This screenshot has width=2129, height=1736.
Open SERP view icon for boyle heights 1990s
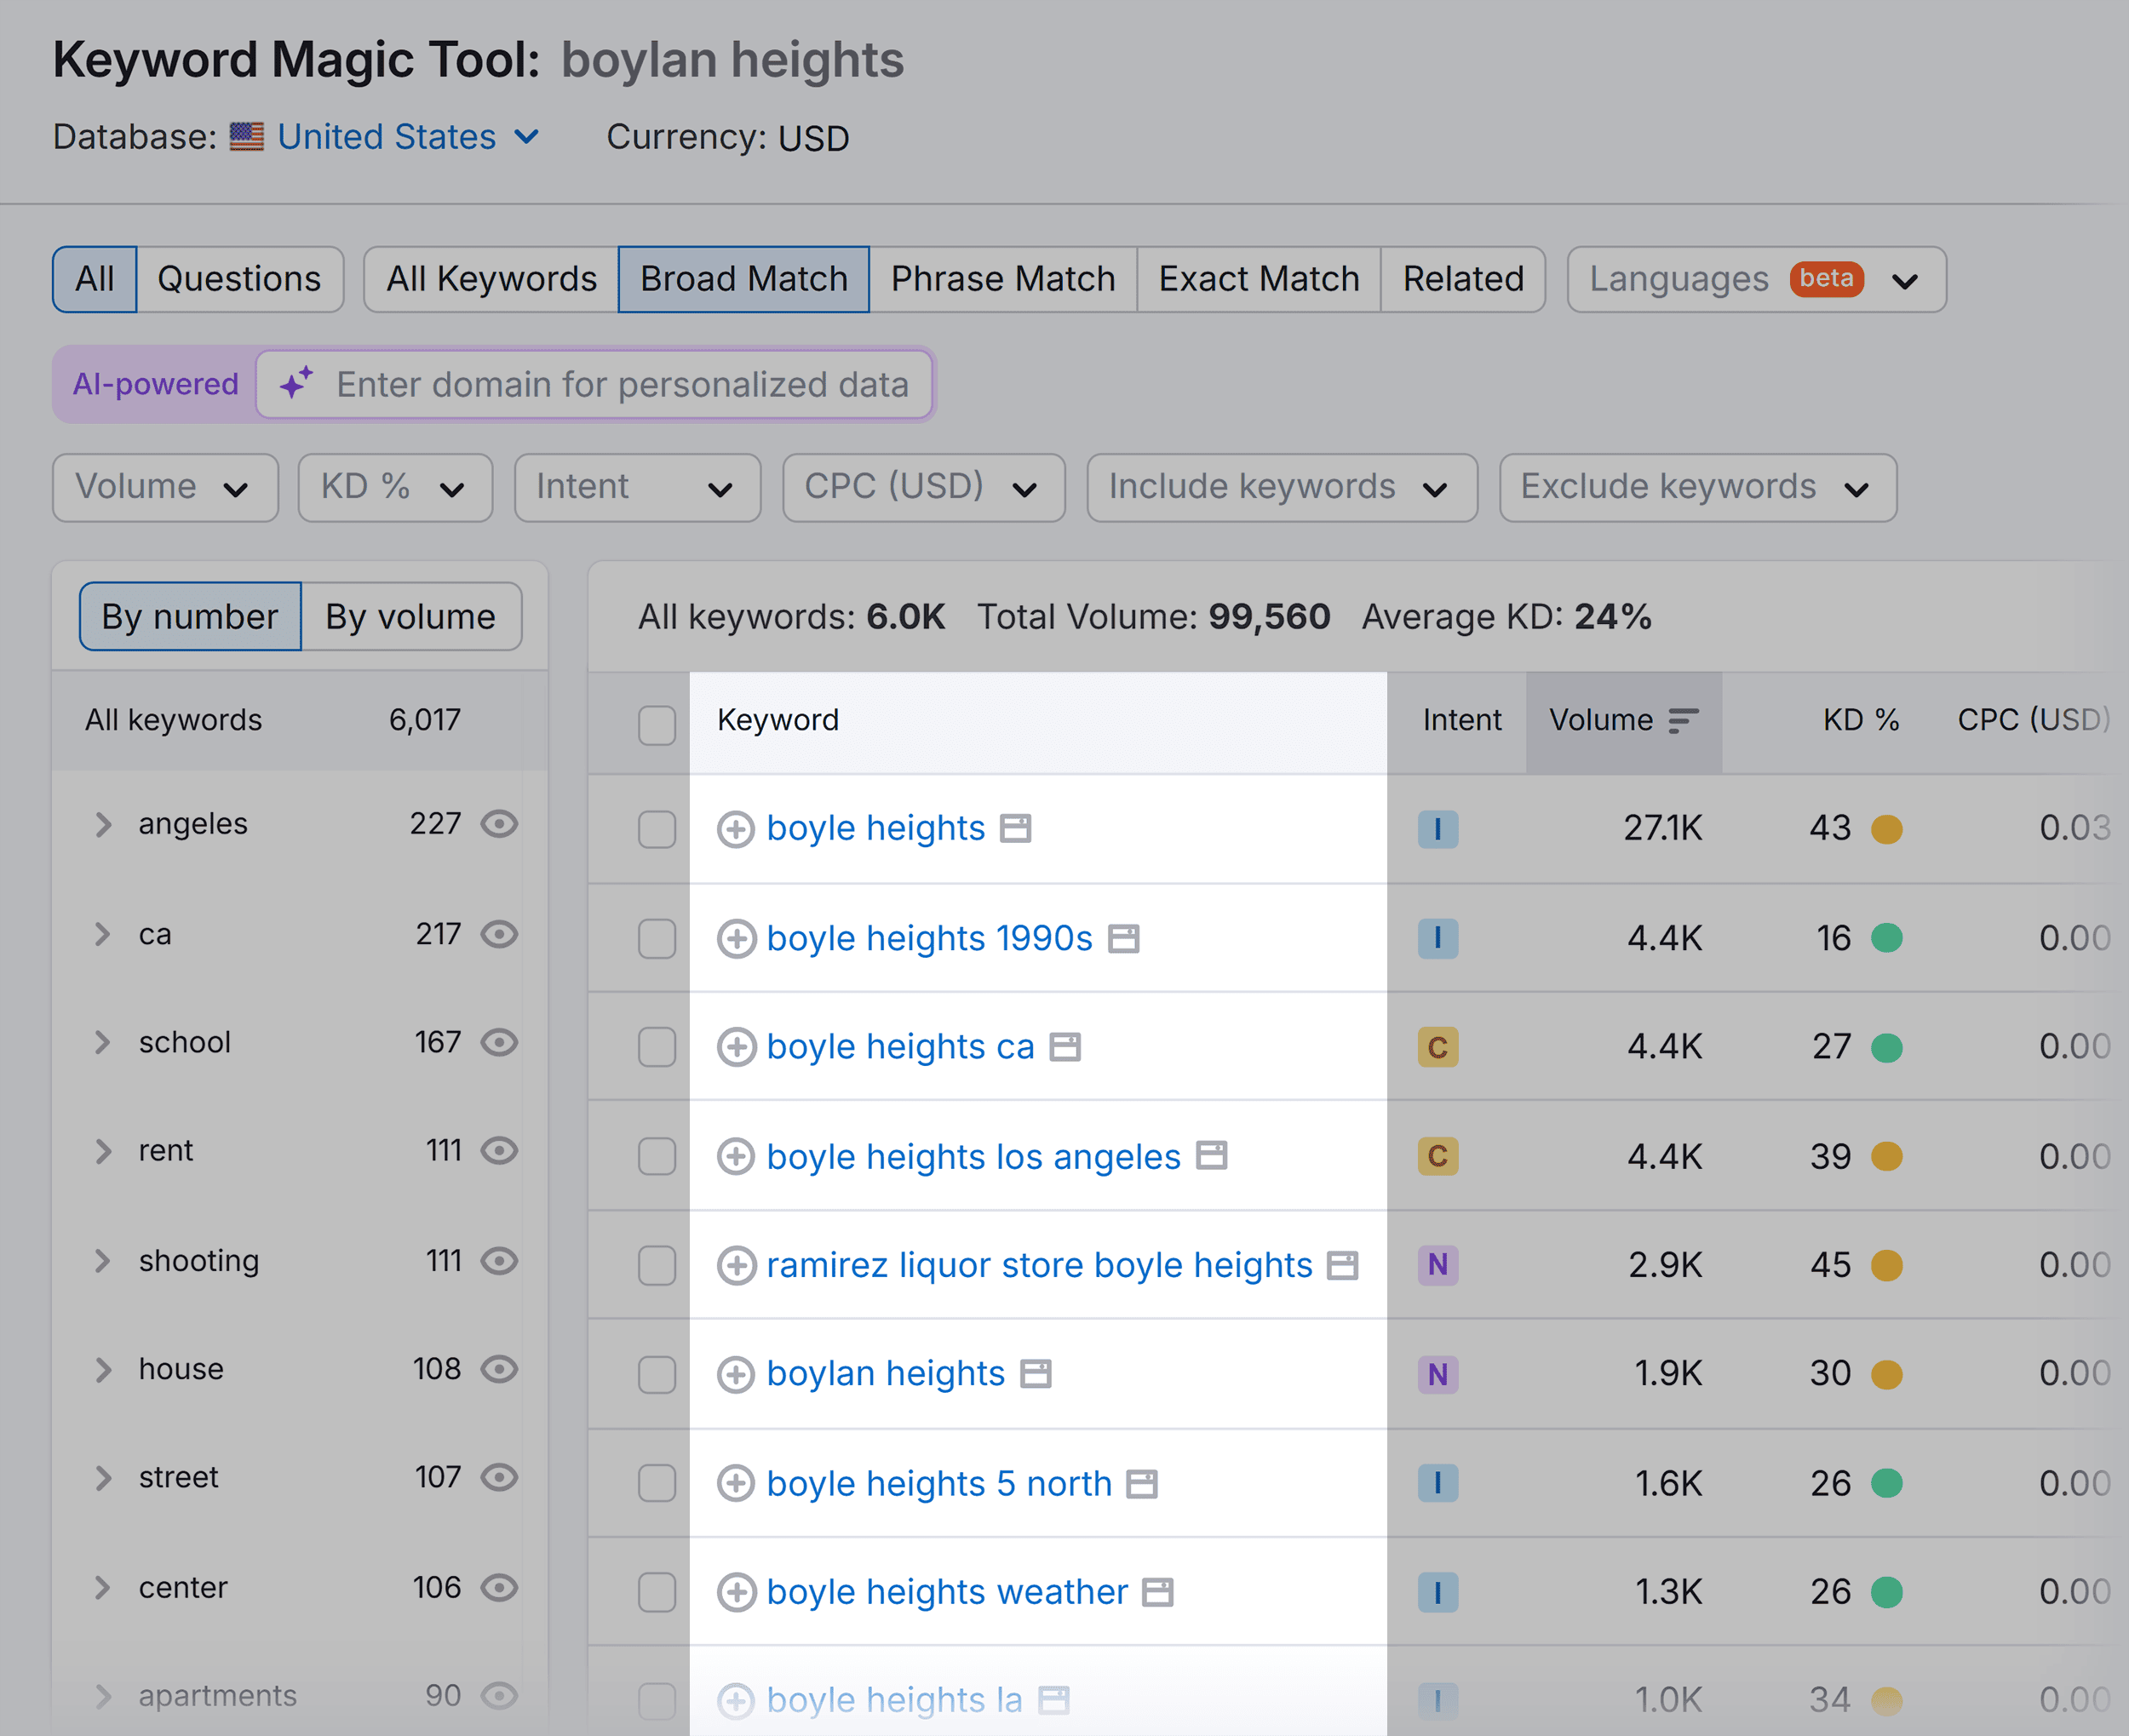[1124, 939]
